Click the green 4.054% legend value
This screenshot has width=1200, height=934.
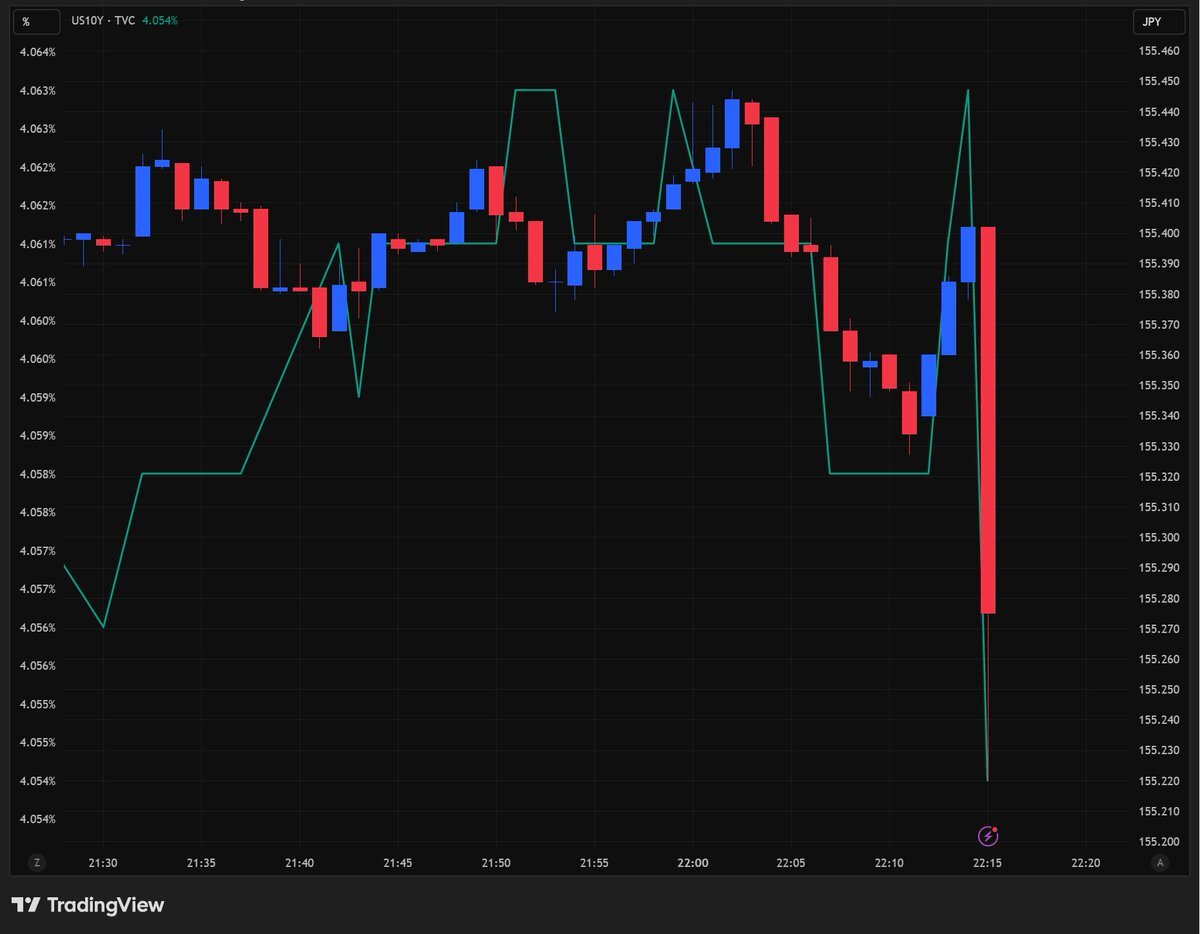(x=160, y=21)
